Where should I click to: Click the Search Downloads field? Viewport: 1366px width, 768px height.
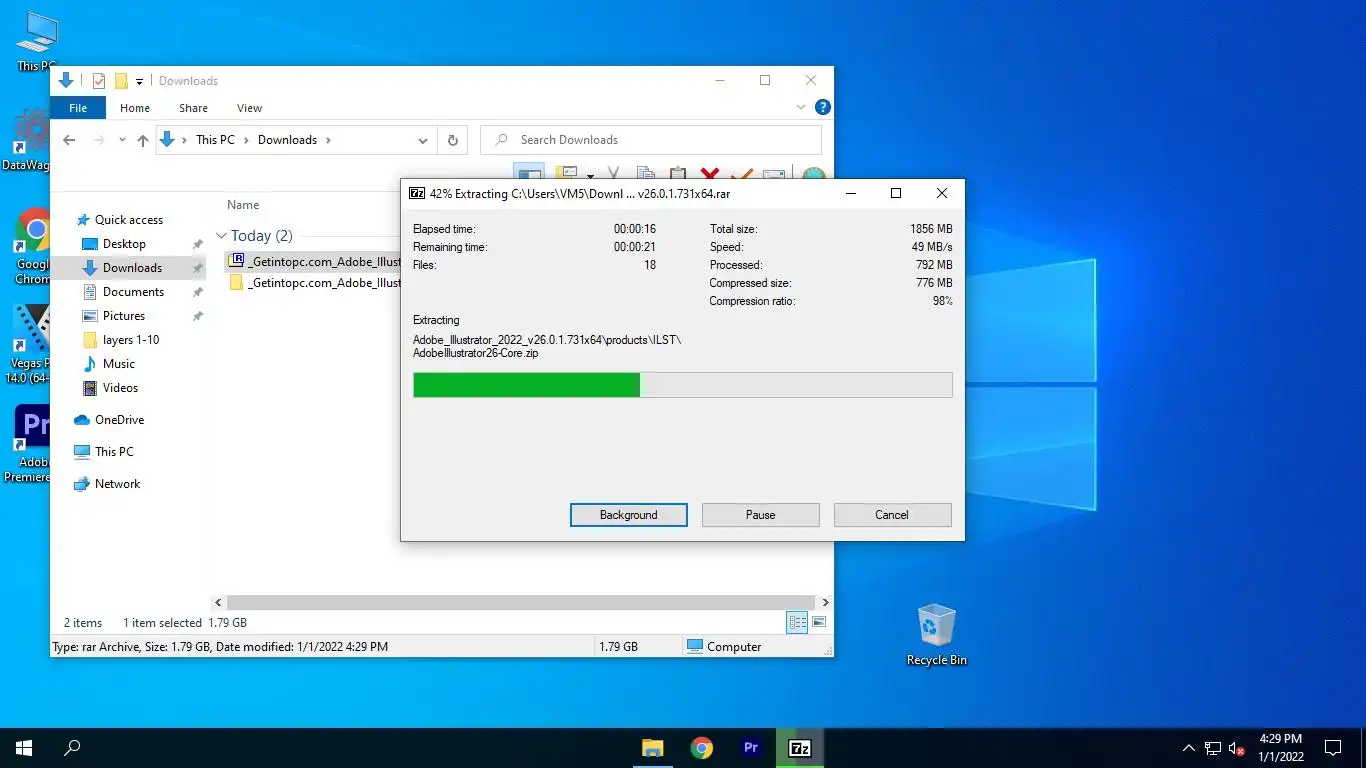[651, 140]
